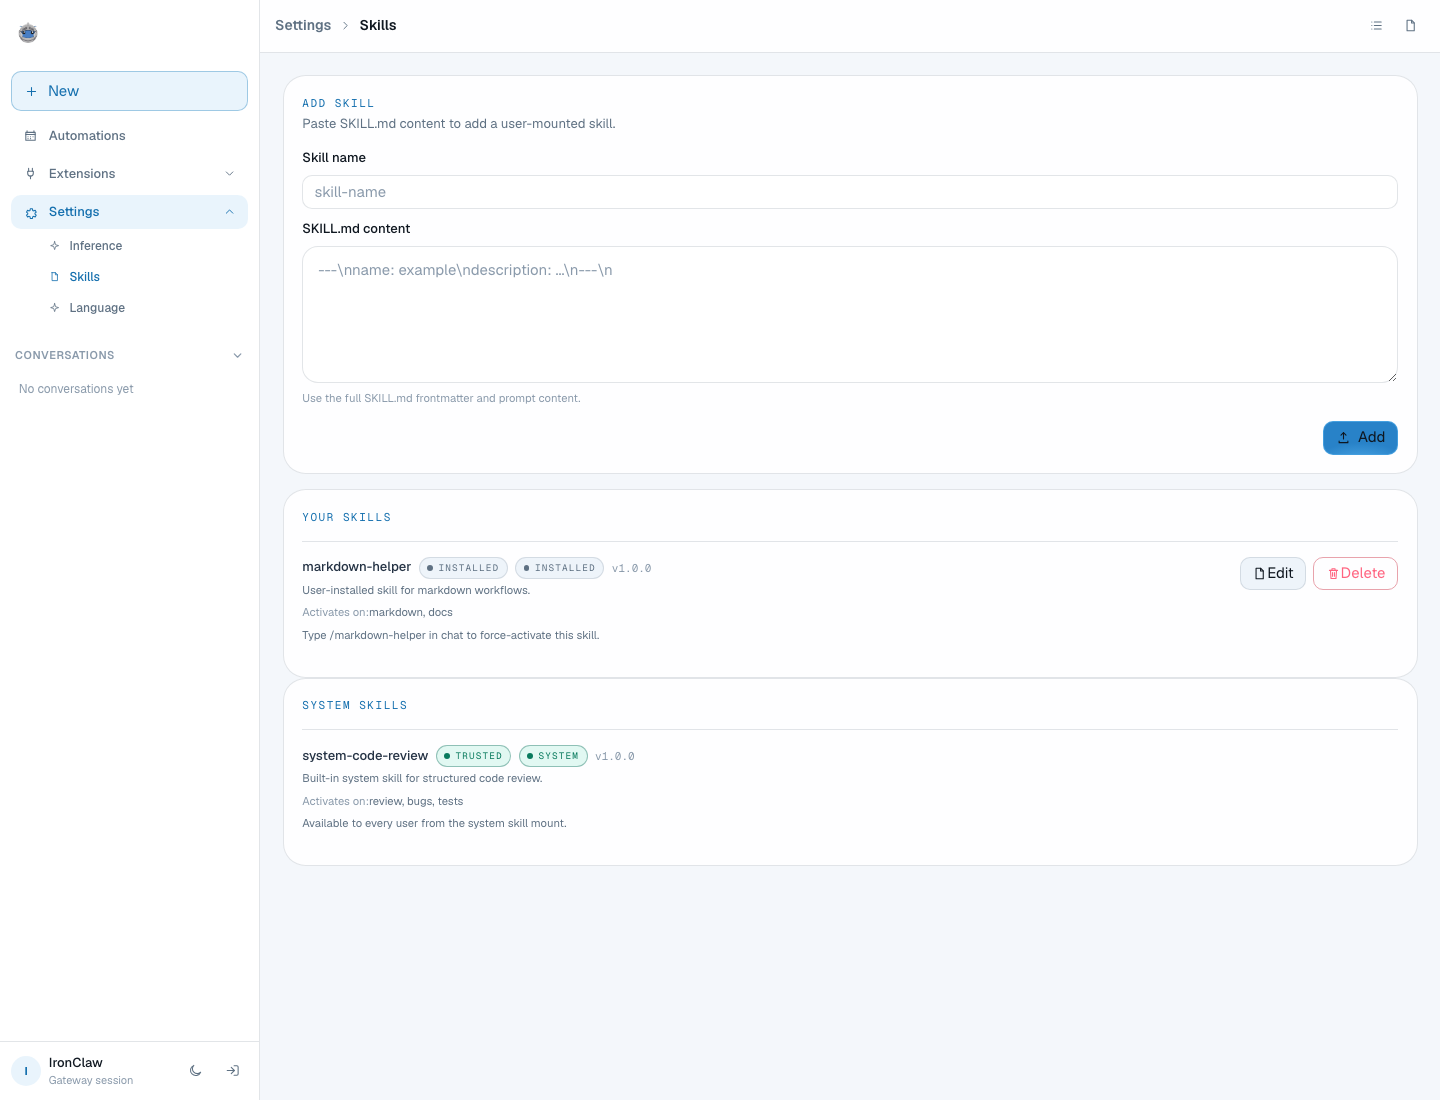Click the document icon beside sidebar Skills
This screenshot has height=1100, width=1440.
click(x=55, y=277)
